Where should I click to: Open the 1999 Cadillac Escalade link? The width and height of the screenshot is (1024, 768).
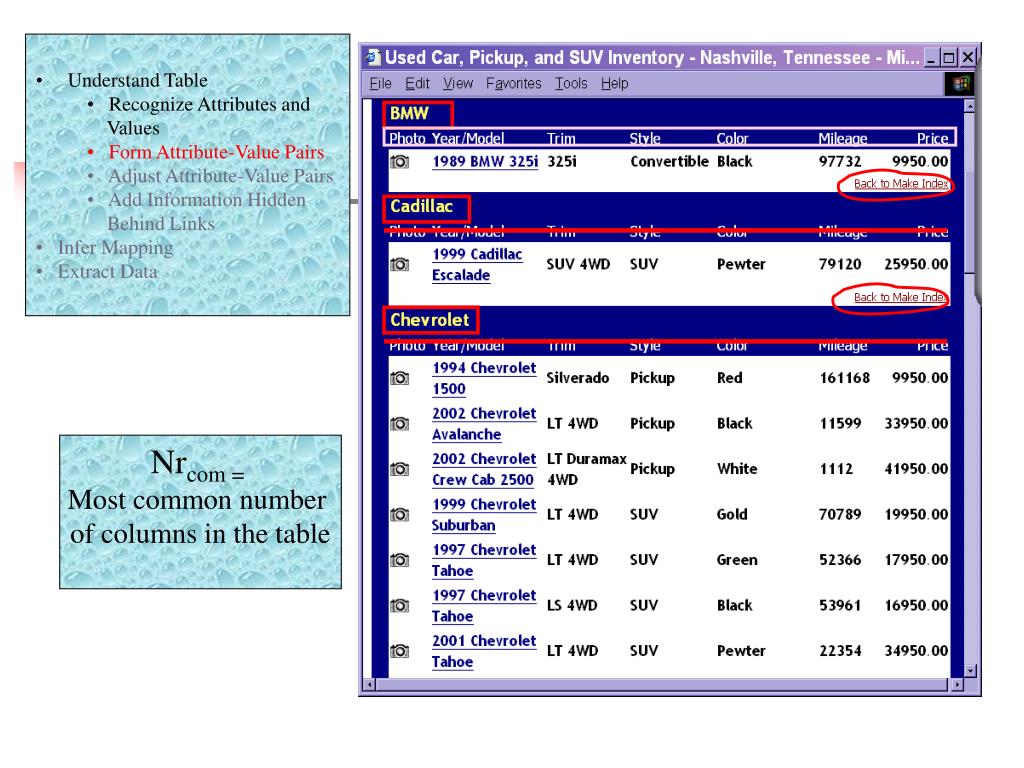click(x=477, y=264)
